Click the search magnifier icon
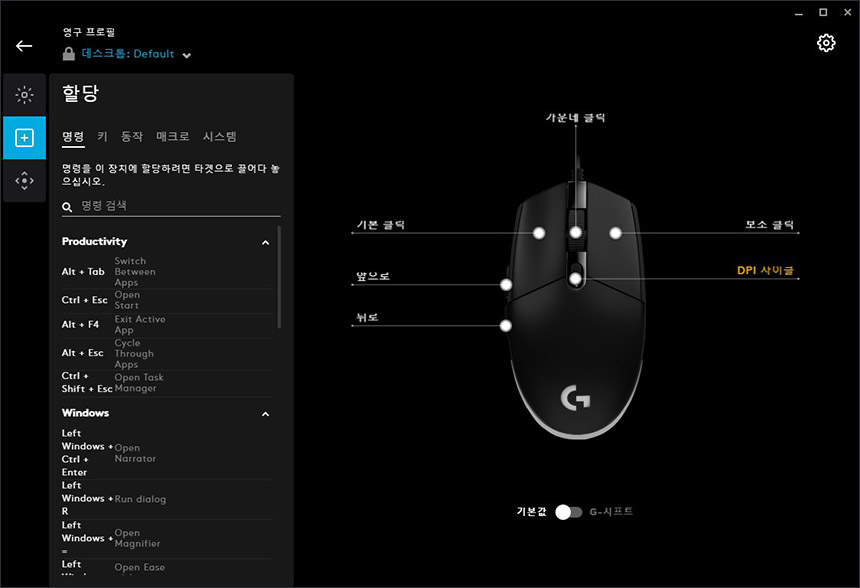 tap(67, 207)
